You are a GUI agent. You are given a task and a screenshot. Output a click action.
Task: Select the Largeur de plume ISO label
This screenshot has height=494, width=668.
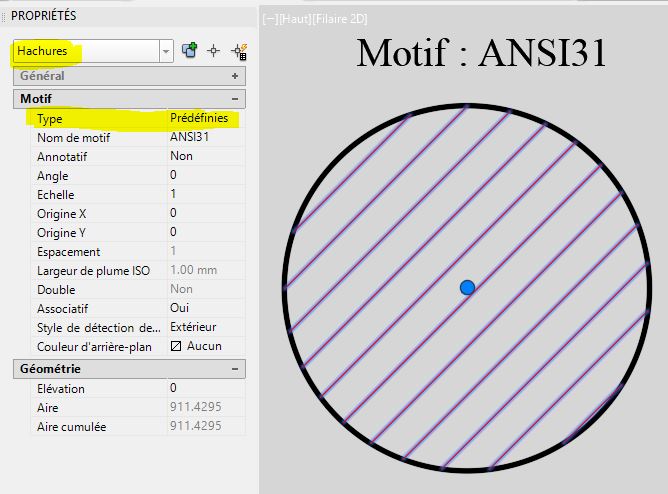[x=93, y=271]
